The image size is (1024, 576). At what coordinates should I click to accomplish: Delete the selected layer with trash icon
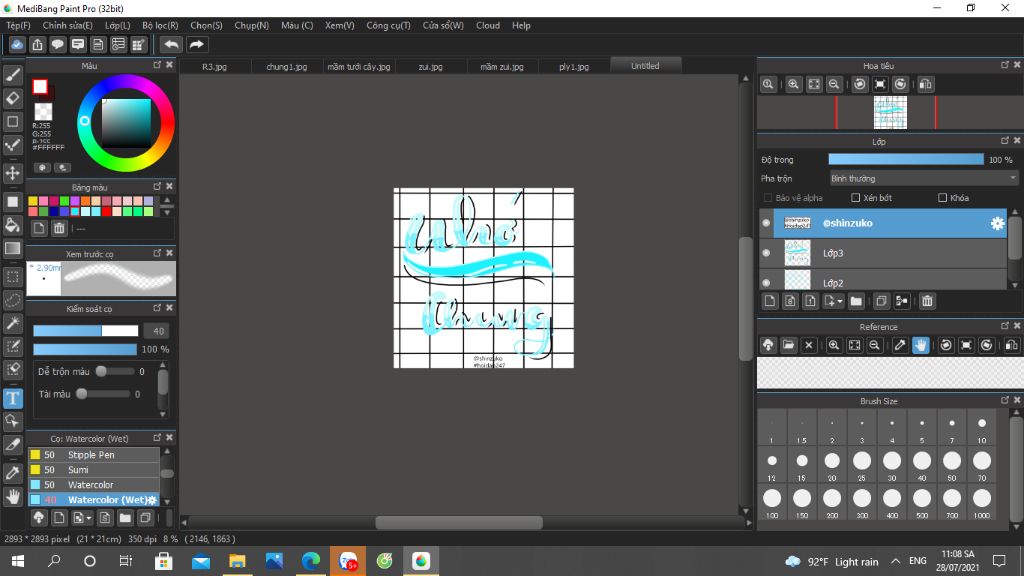(927, 301)
